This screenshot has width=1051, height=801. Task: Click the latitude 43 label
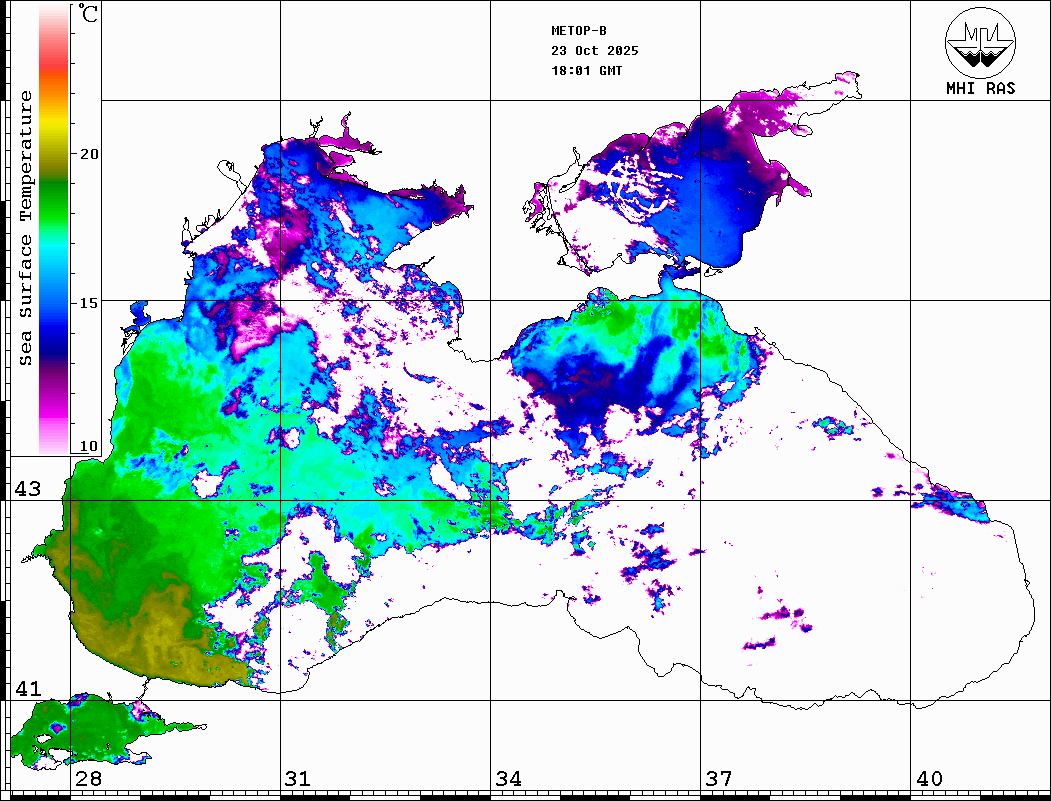pyautogui.click(x=27, y=489)
